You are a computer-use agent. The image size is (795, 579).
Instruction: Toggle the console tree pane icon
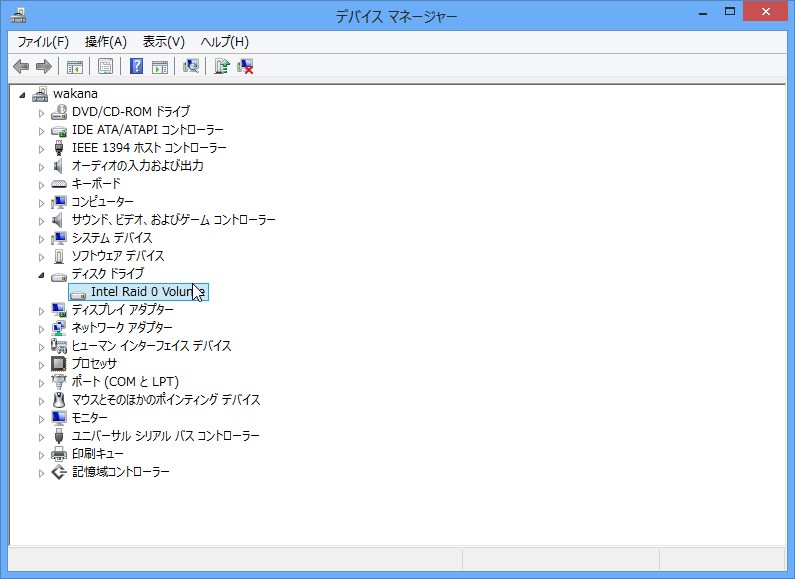(74, 66)
